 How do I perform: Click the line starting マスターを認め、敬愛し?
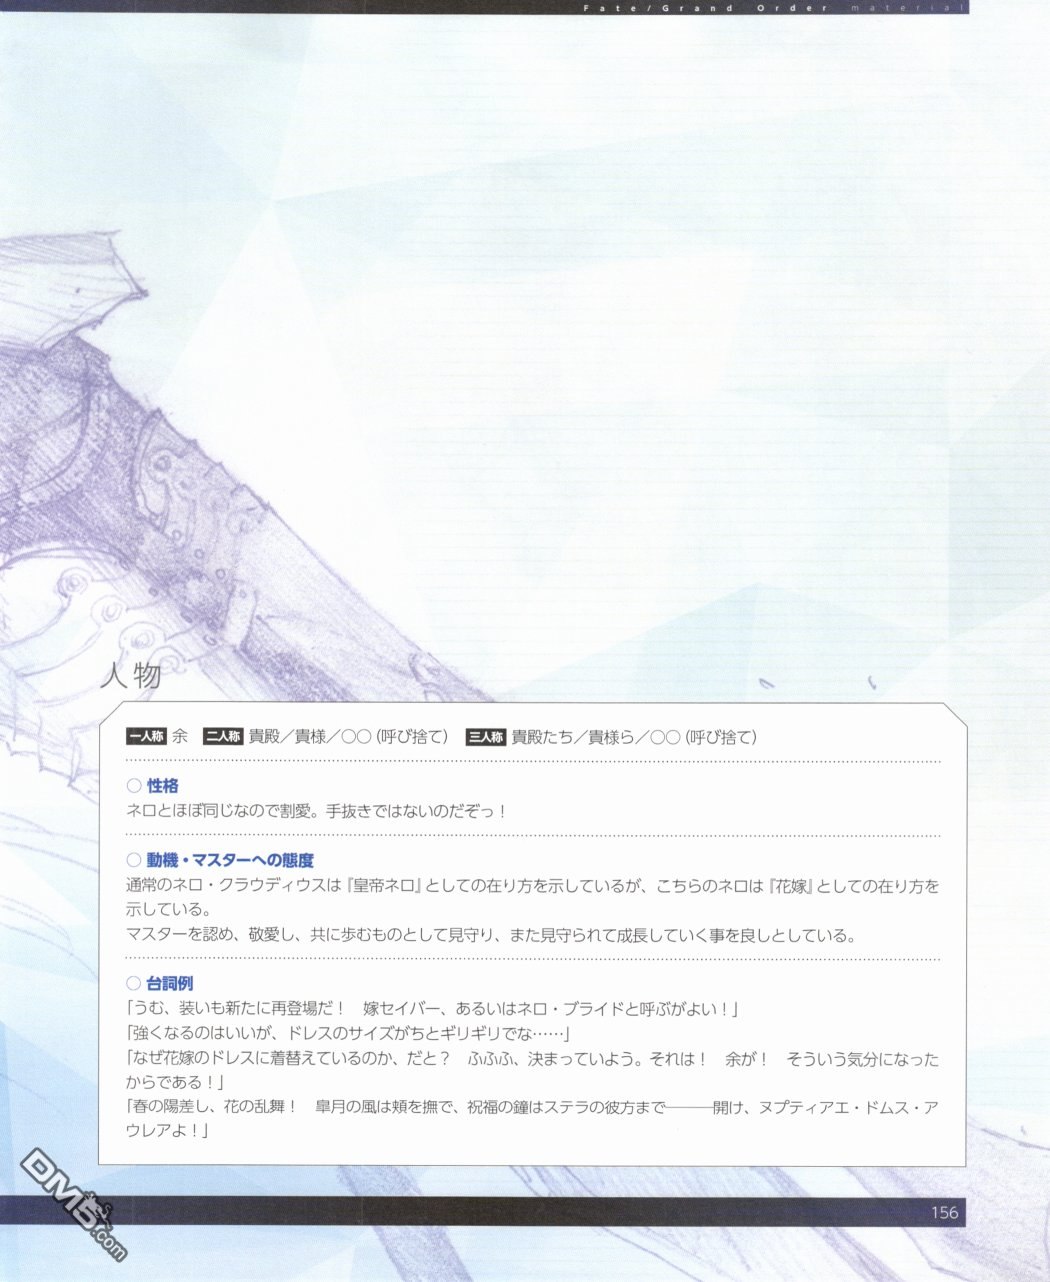492,935
